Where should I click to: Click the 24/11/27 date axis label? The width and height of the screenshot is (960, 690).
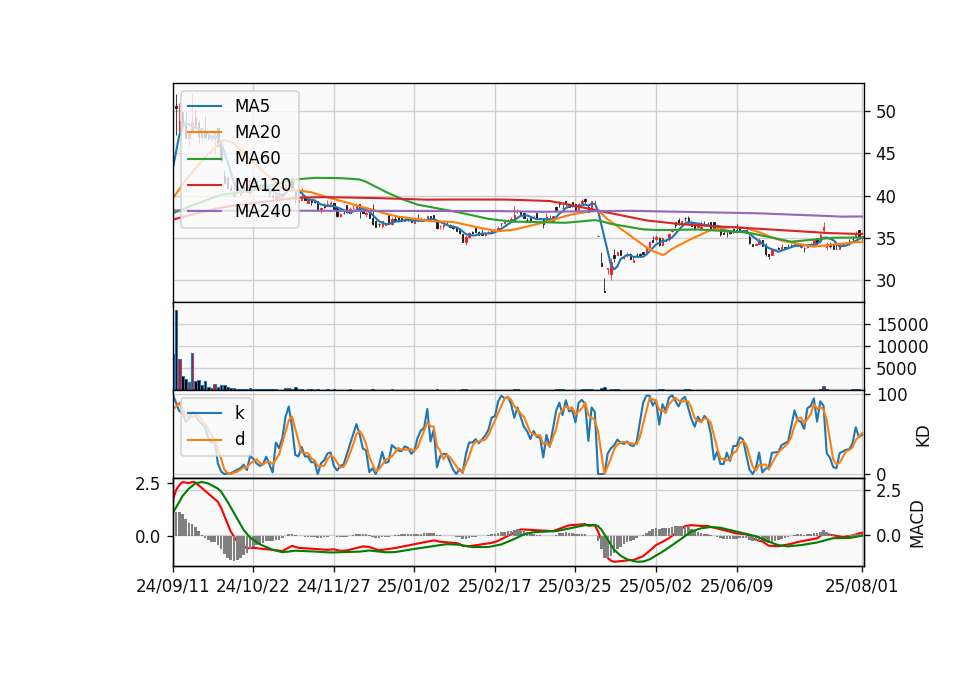click(x=334, y=586)
